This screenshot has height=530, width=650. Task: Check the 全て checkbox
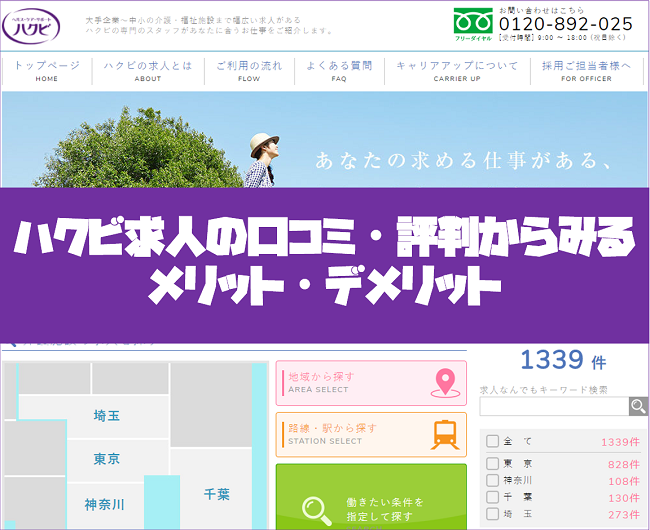click(x=492, y=441)
